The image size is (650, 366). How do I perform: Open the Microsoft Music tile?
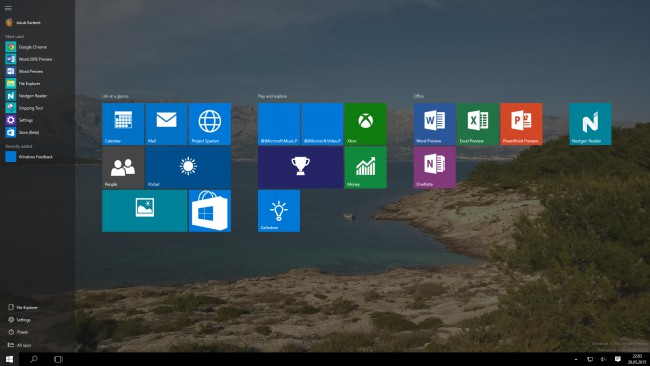coord(279,124)
